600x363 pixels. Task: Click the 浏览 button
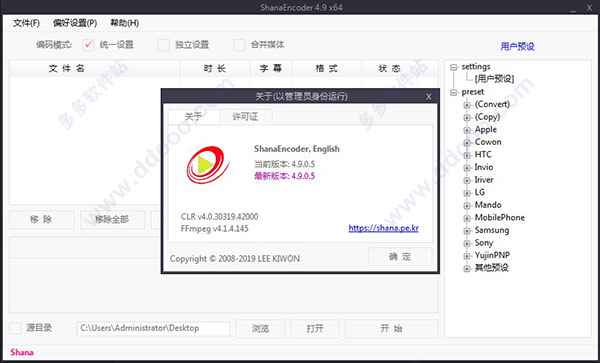[x=260, y=329]
